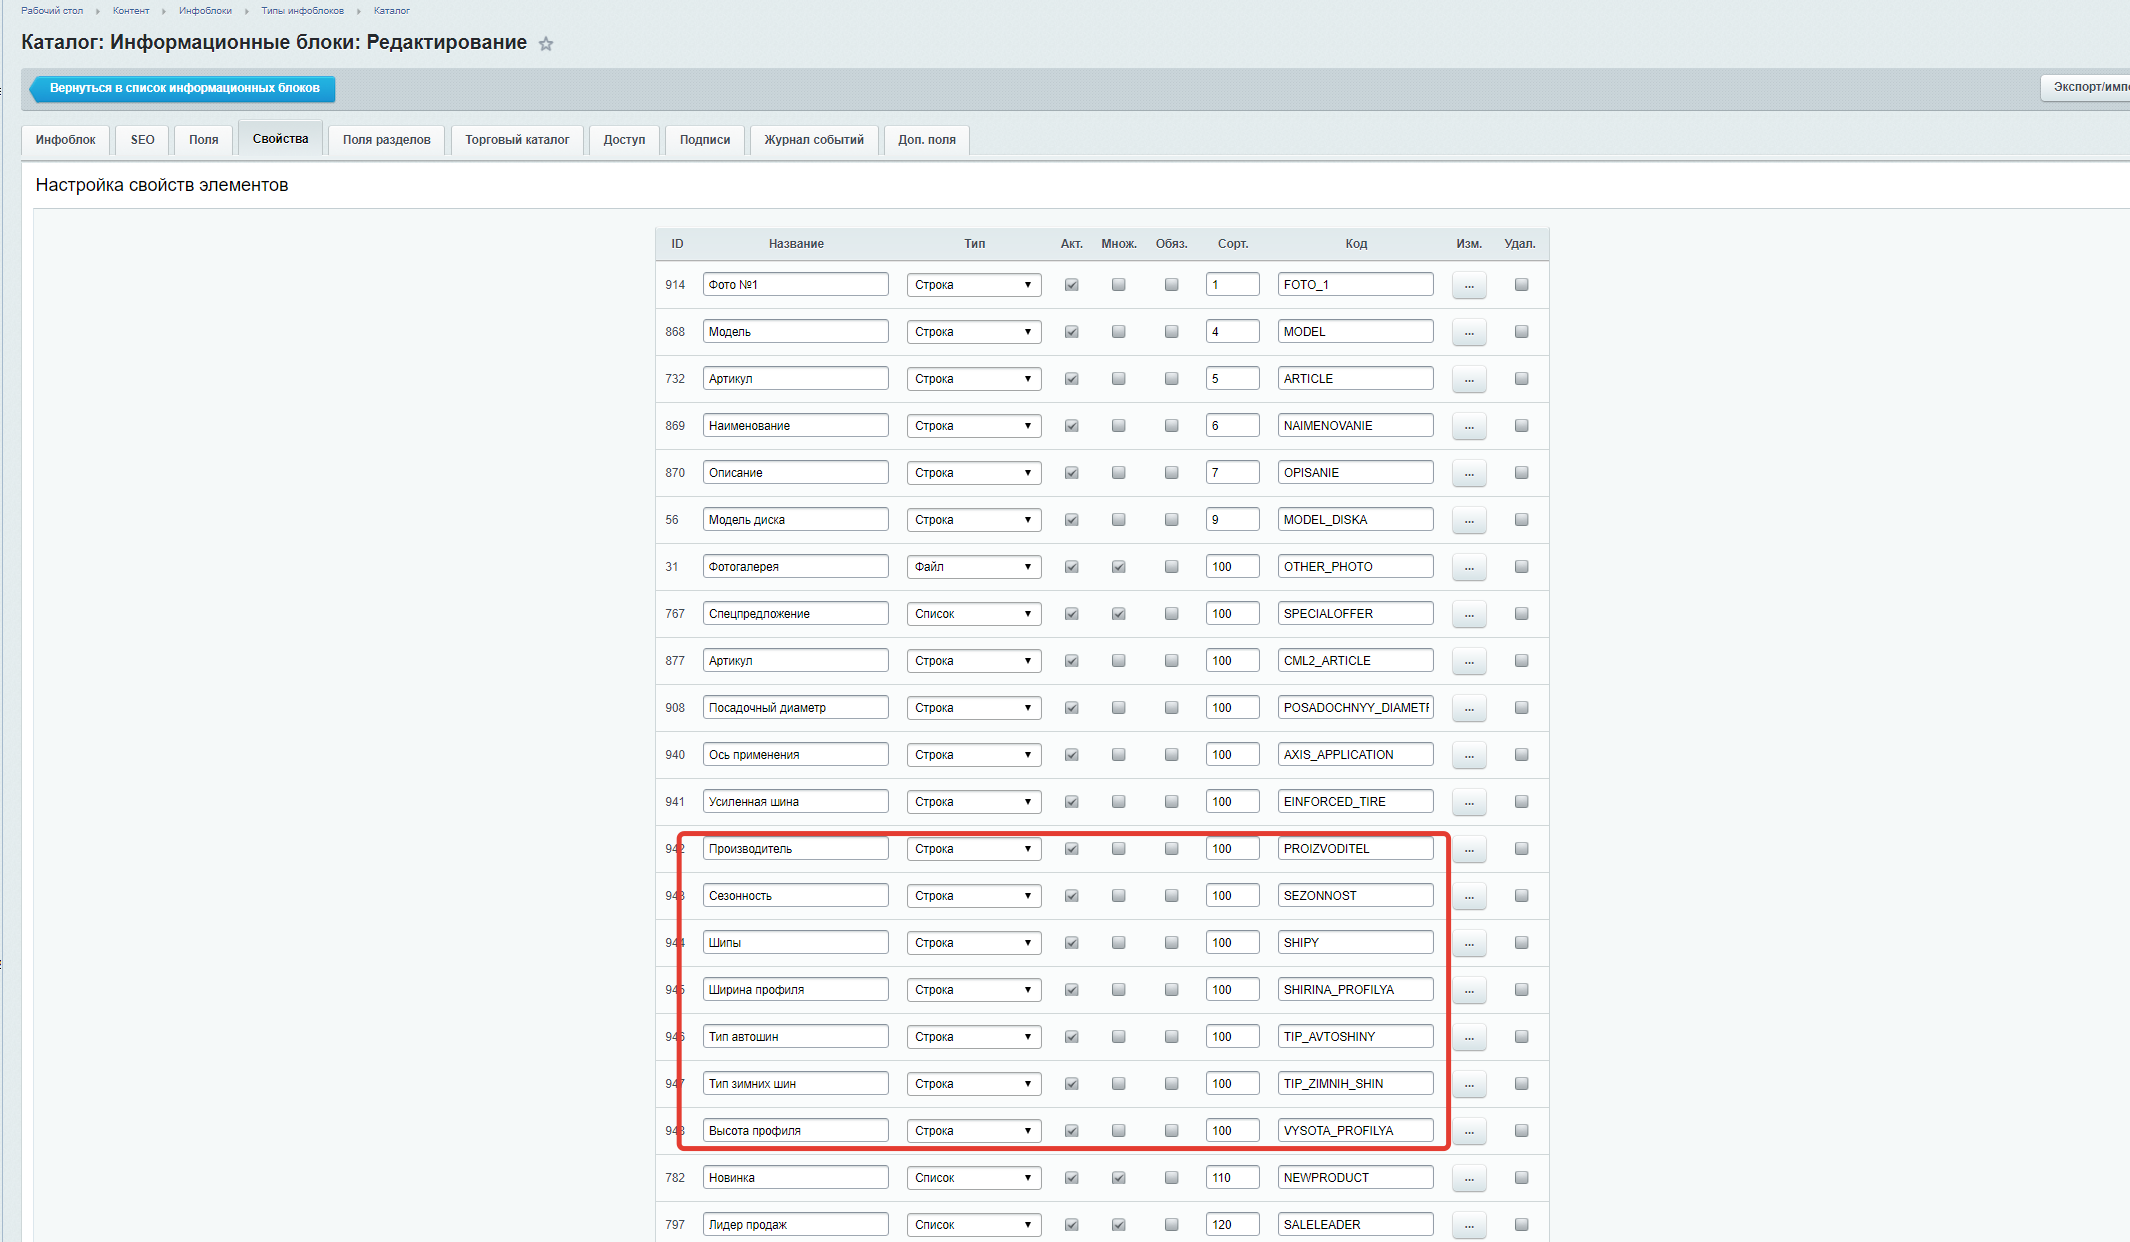The image size is (2130, 1242).
Task: Go to Типы инфоблоков breadcrumb
Action: [x=302, y=11]
